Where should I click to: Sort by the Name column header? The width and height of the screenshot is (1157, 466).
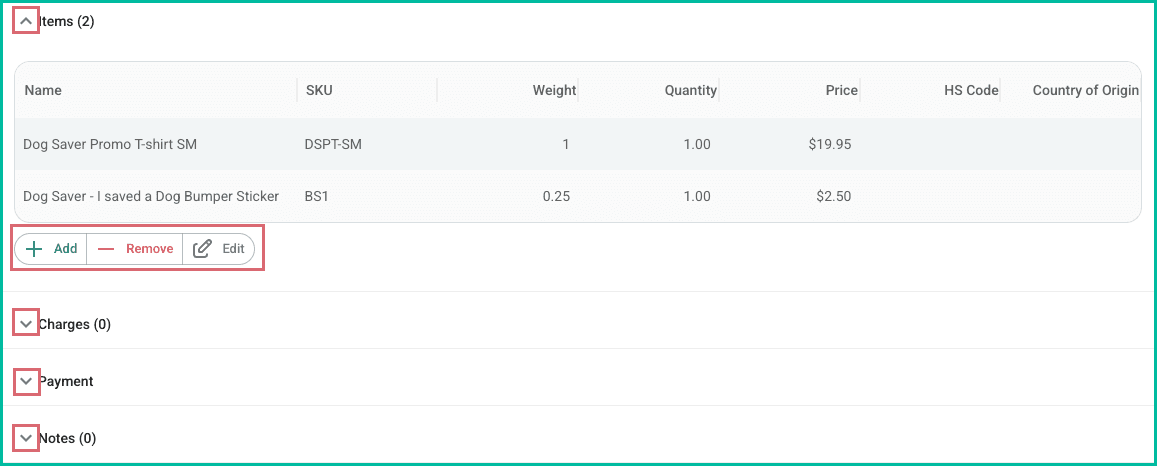(43, 90)
